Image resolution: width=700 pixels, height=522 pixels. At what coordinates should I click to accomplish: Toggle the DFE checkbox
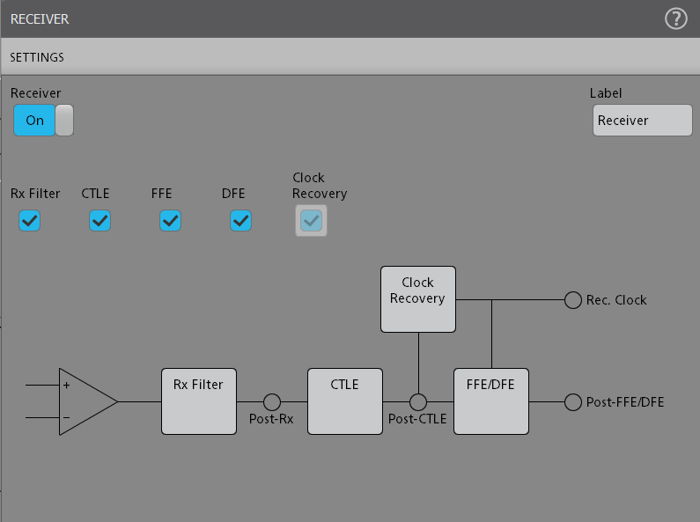click(241, 221)
